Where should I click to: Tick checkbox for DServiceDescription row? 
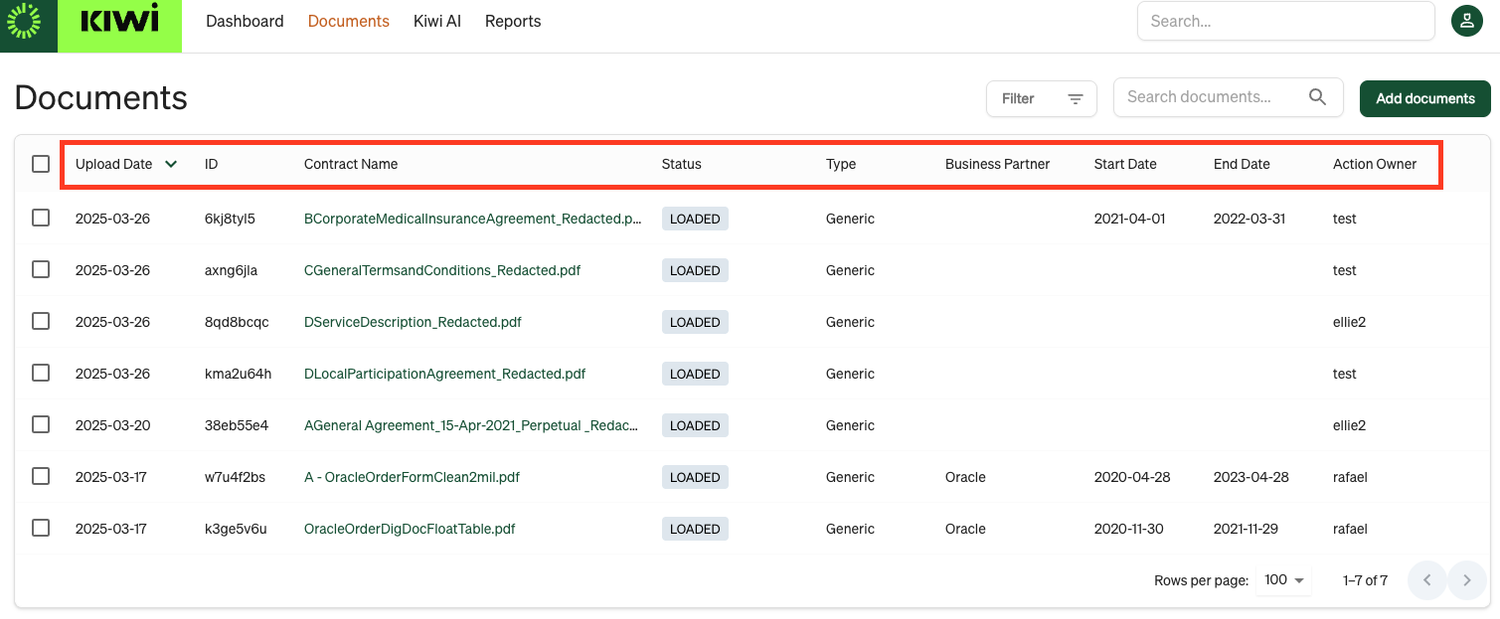tap(41, 322)
